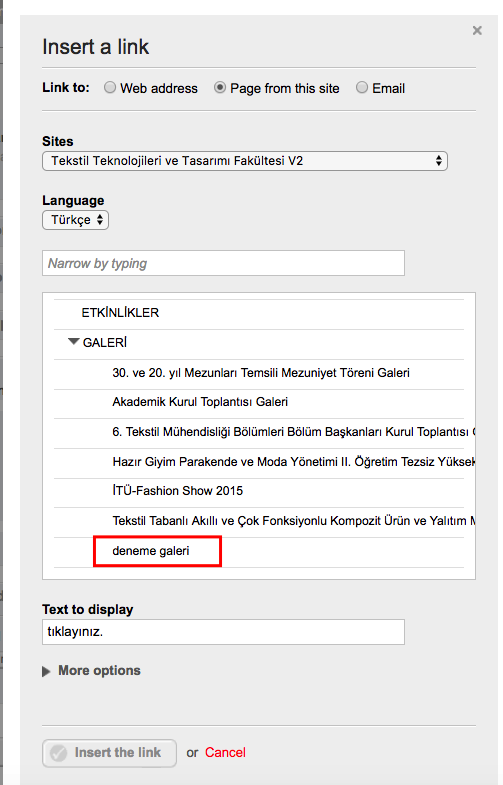Image resolution: width=503 pixels, height=785 pixels.
Task: Select the Email link type
Action: [361, 88]
